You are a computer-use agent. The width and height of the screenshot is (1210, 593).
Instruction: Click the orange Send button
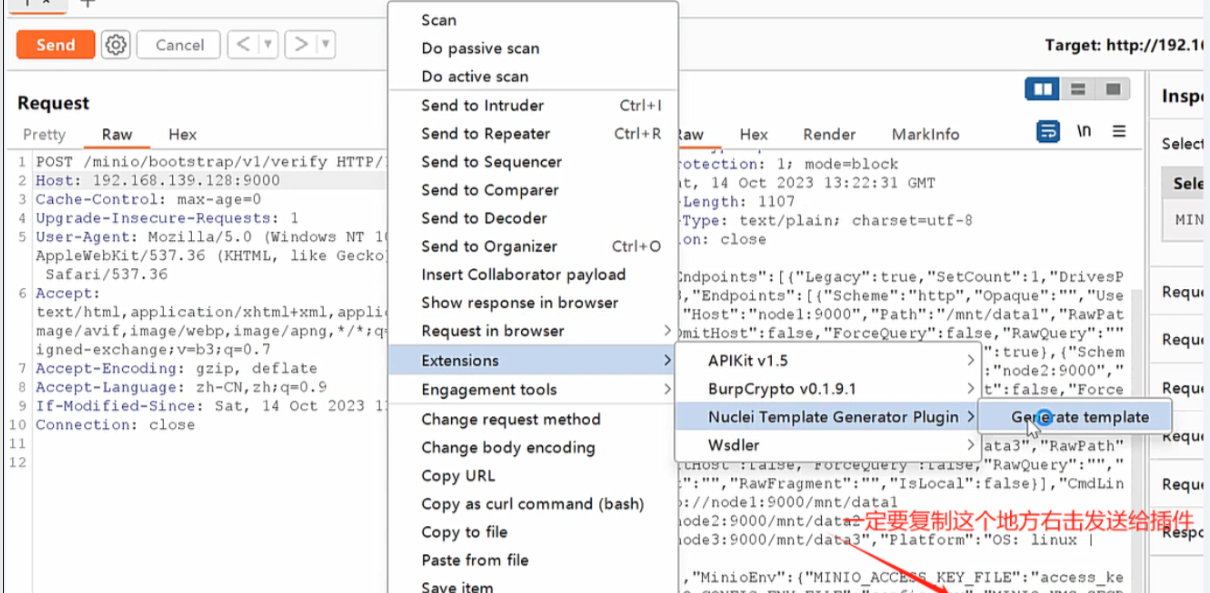point(55,45)
